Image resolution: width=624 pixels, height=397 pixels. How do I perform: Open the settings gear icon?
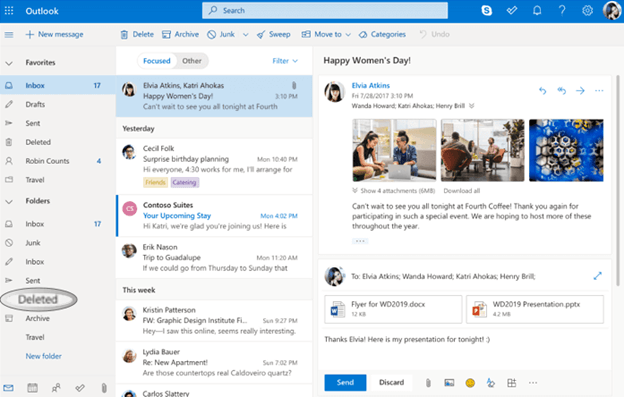(x=587, y=11)
